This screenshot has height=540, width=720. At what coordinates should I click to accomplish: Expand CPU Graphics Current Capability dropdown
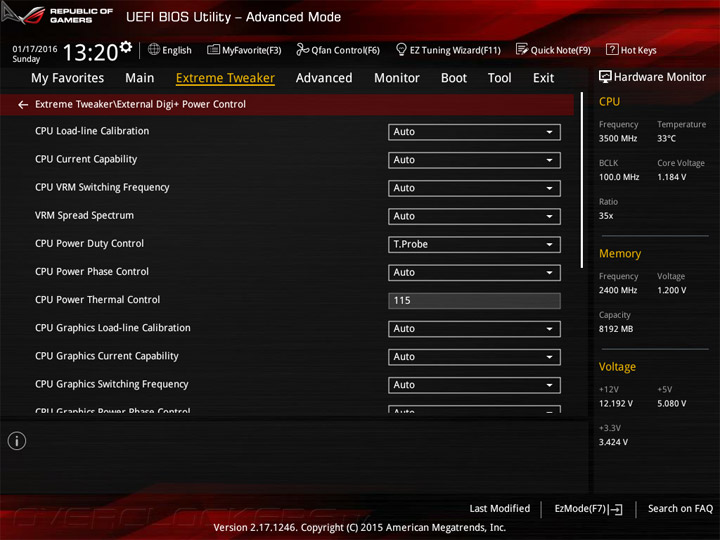pos(474,357)
